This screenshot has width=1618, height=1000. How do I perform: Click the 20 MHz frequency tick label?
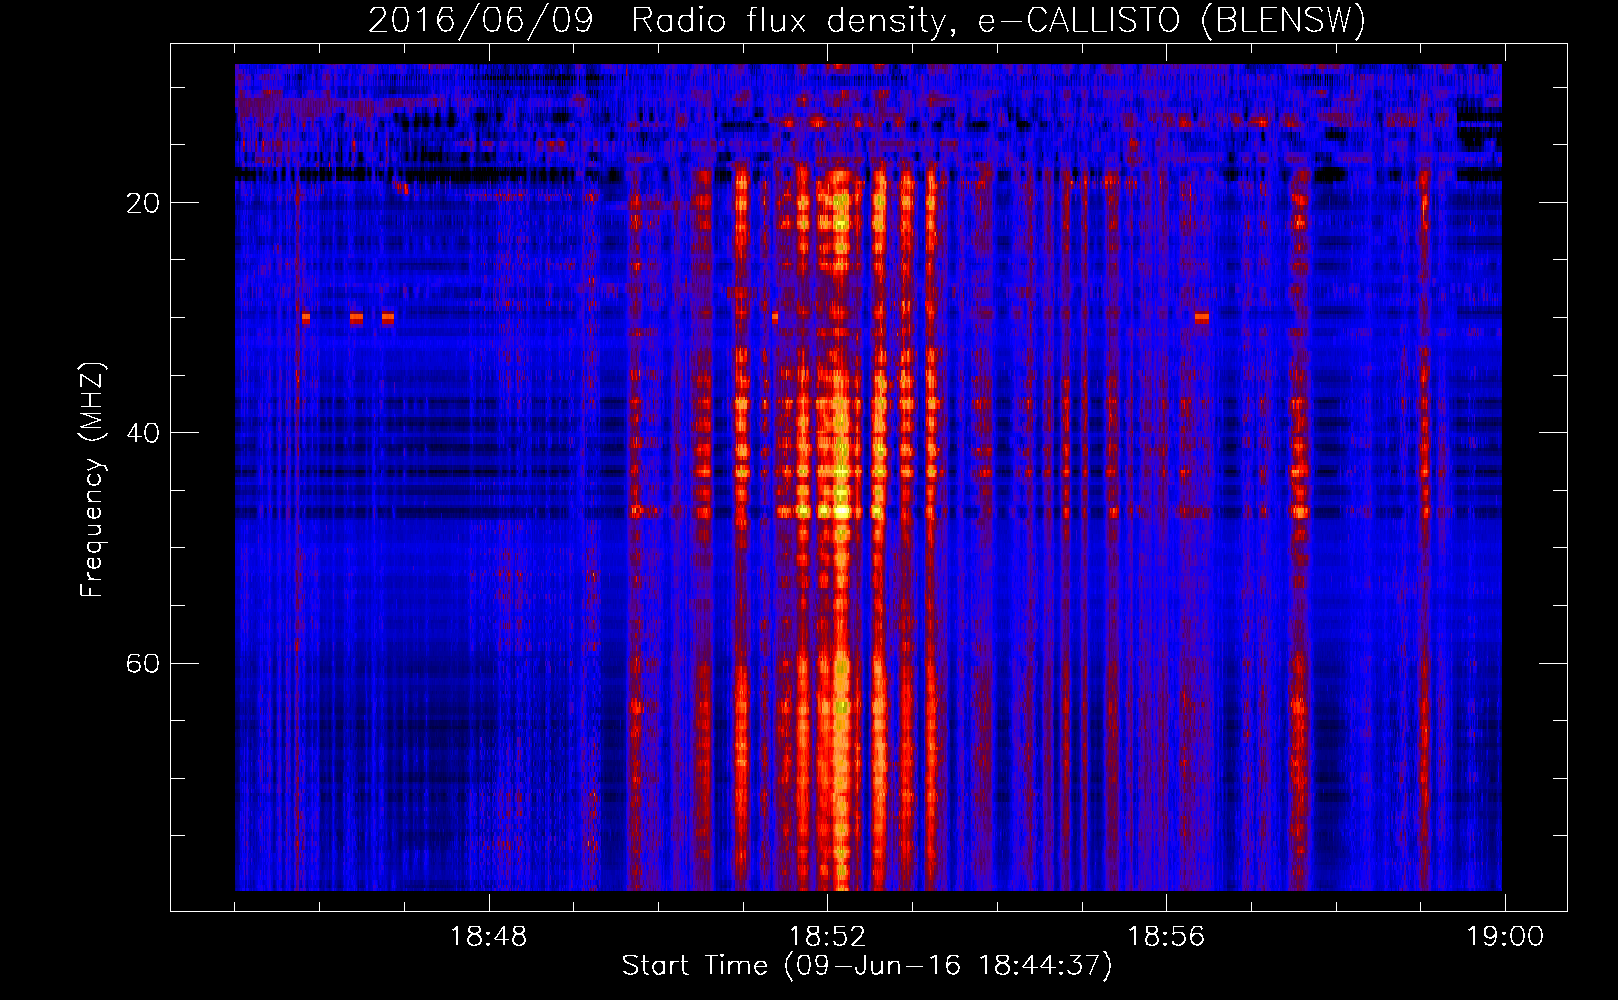tap(143, 203)
